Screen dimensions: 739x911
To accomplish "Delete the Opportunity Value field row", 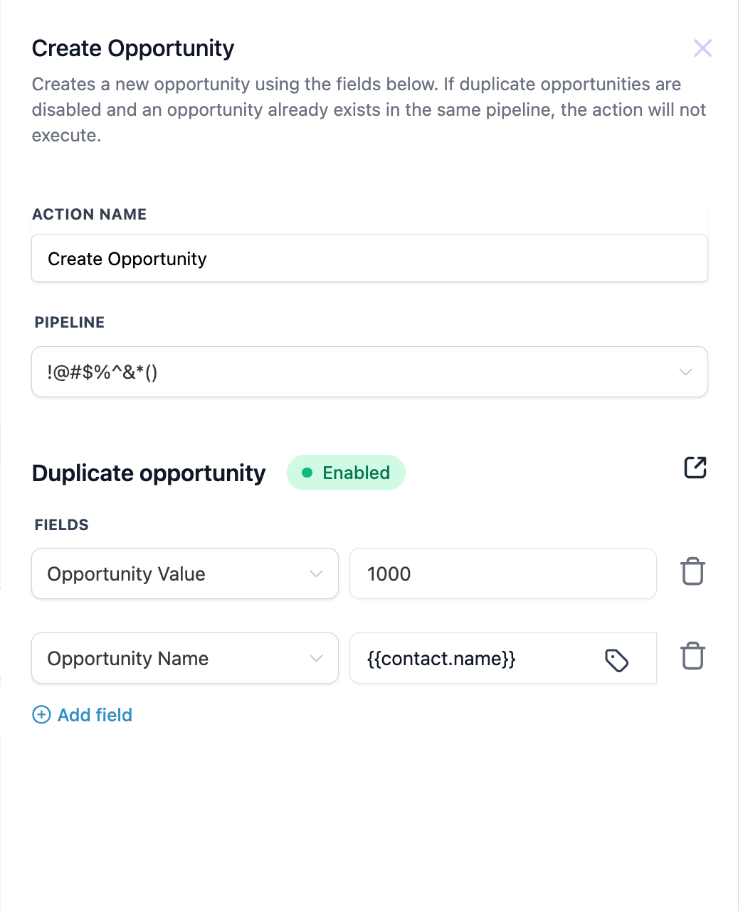I will click(x=692, y=573).
